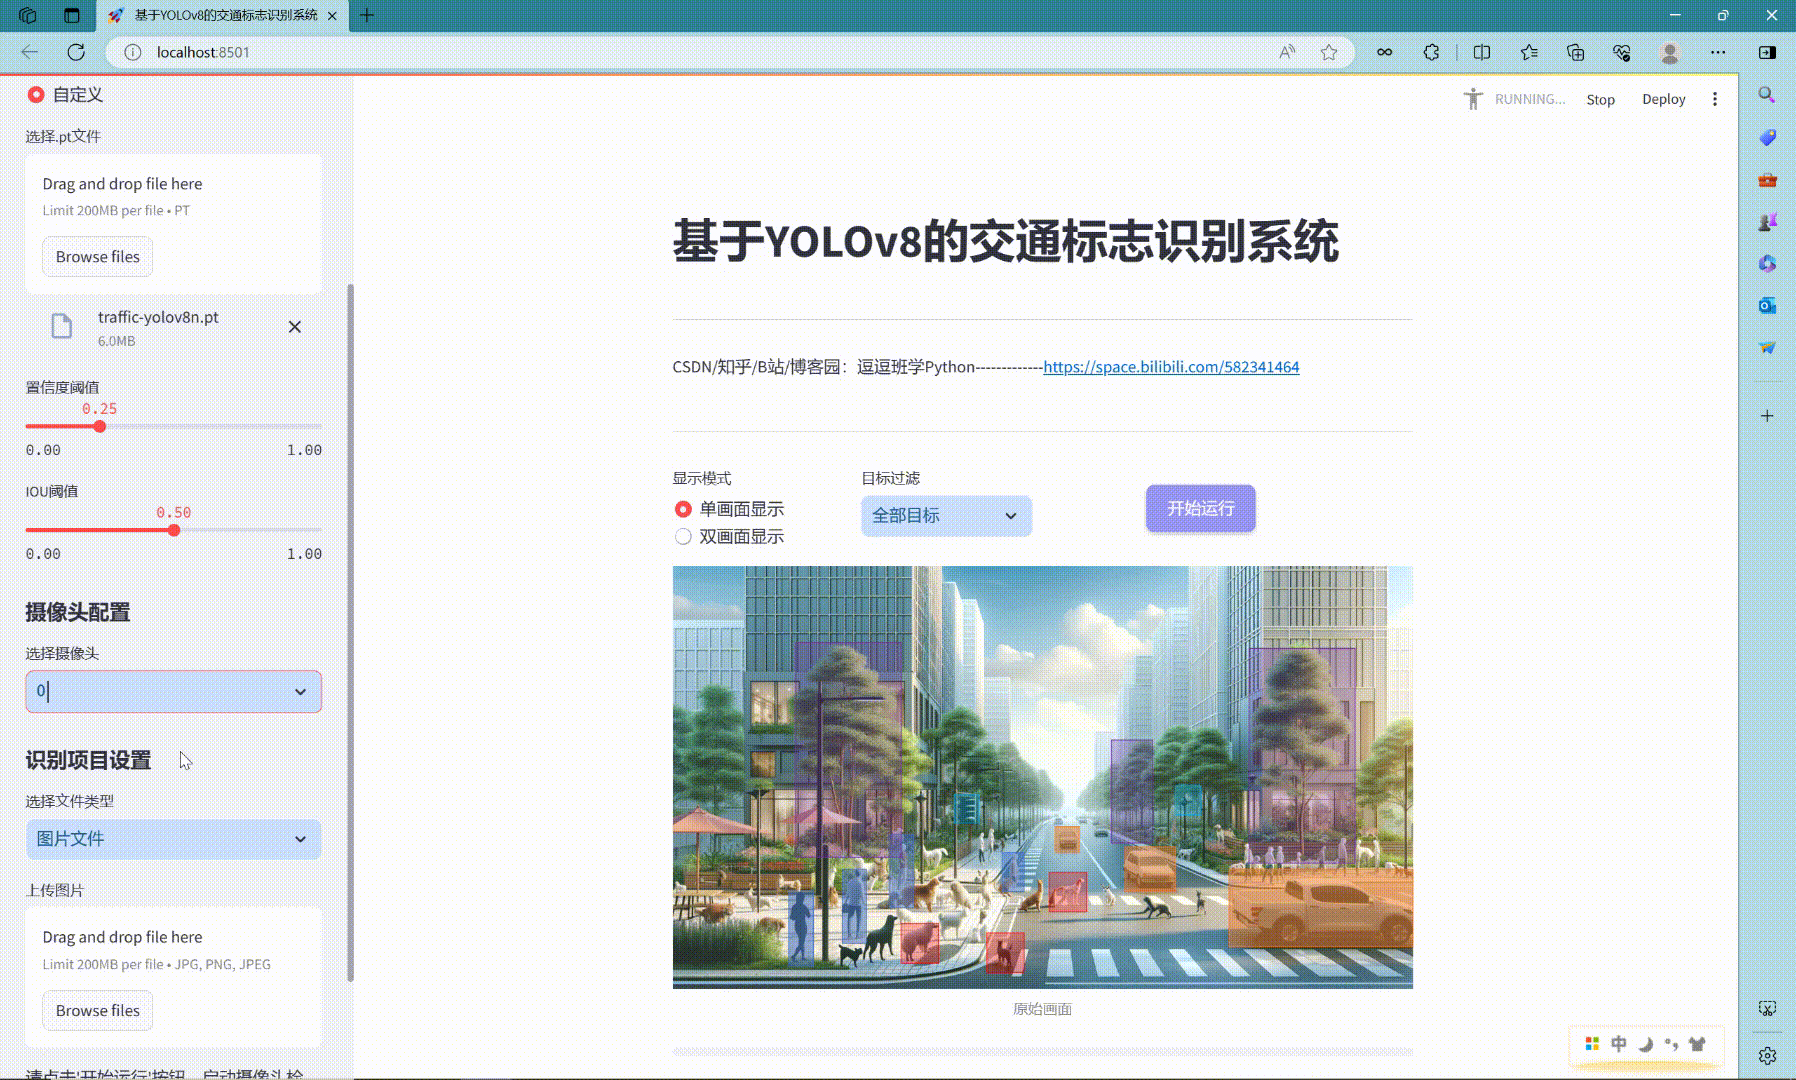Add a sidebar app with plus icon
The width and height of the screenshot is (1796, 1080).
(1767, 415)
